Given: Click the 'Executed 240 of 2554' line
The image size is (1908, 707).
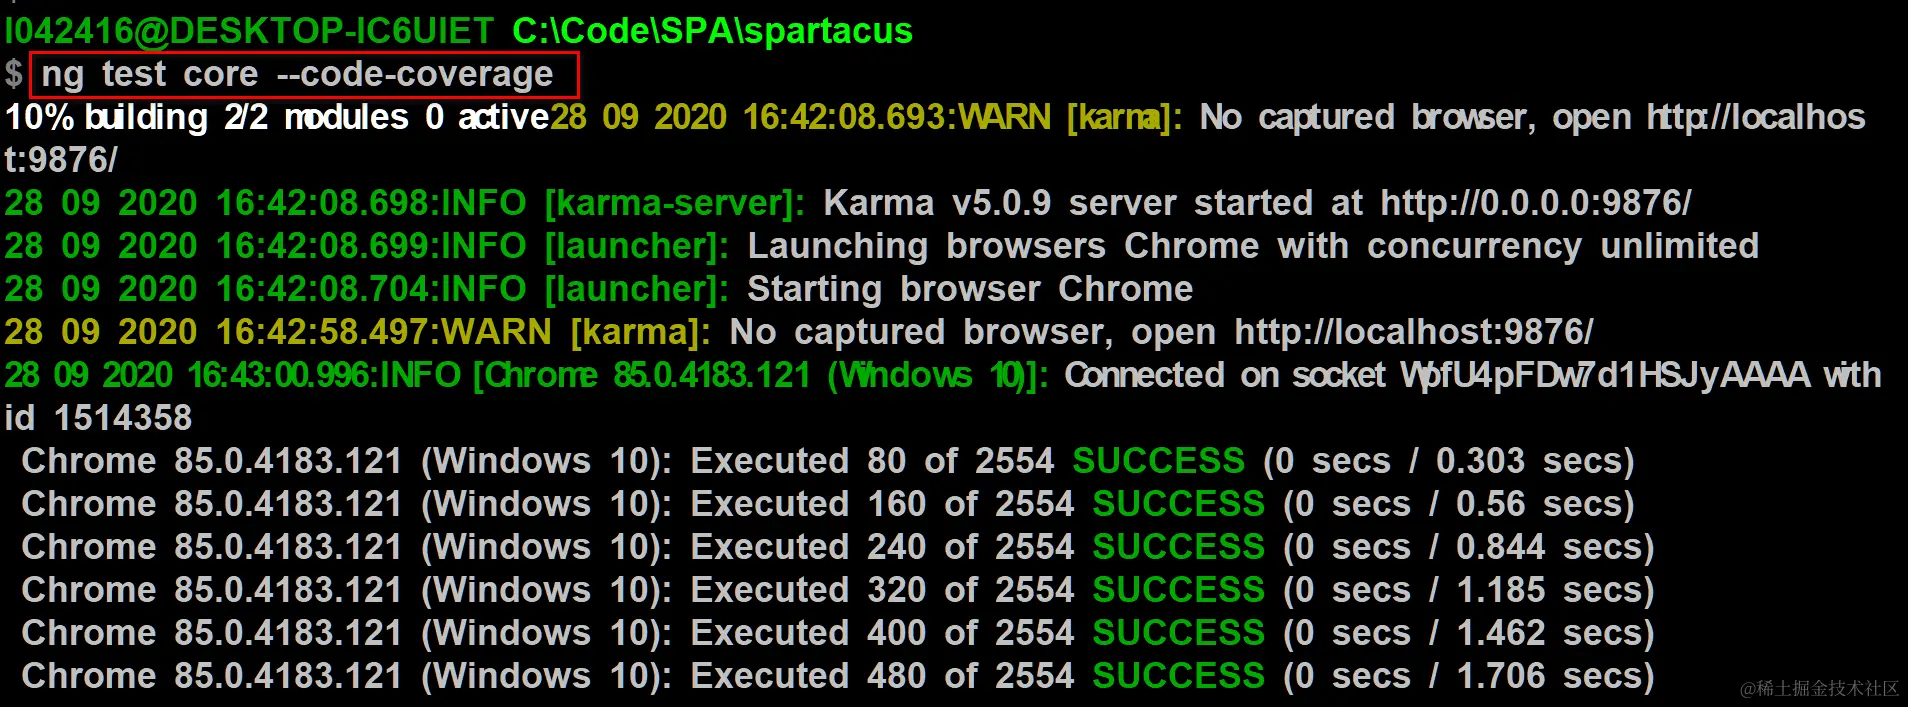Looking at the screenshot, I should pos(838,547).
